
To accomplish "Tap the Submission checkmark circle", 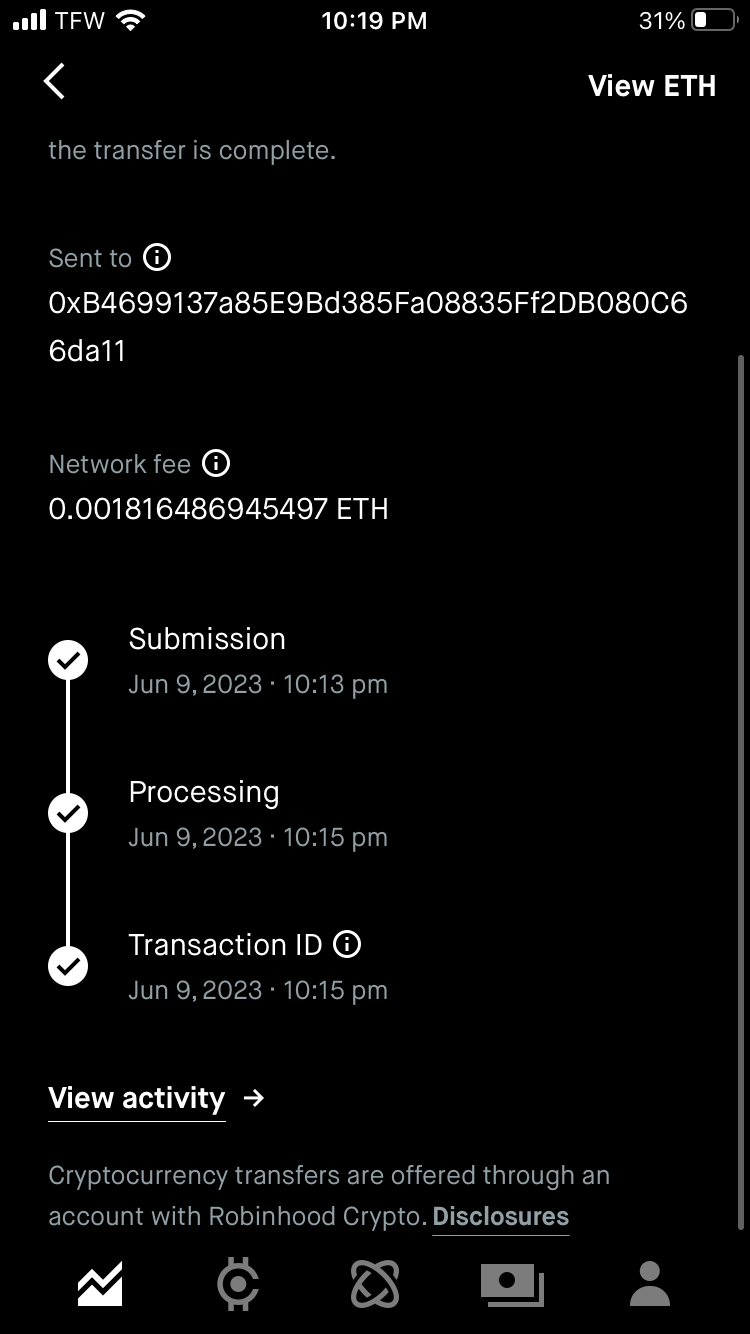I will pyautogui.click(x=68, y=661).
